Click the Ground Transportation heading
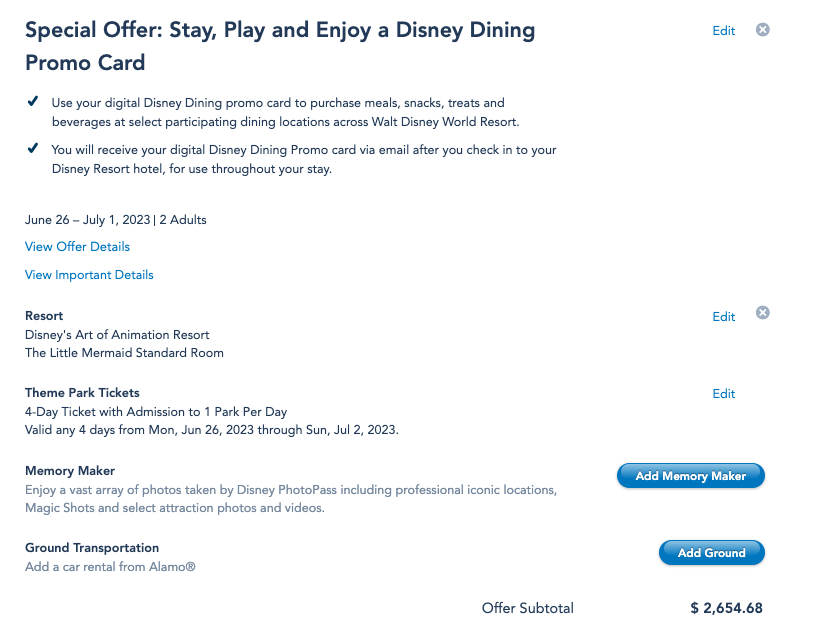The height and width of the screenshot is (635, 821). click(x=92, y=548)
